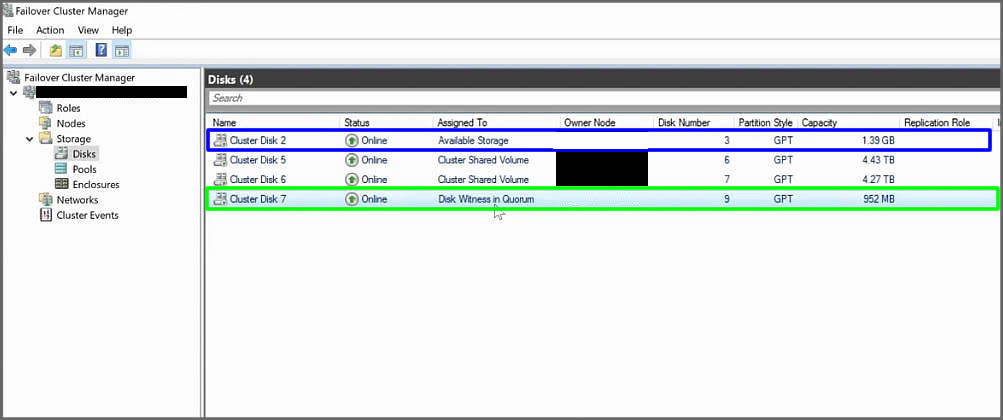Click the Nodes tree icon
Screen dimensions: 1003x420
[45, 123]
